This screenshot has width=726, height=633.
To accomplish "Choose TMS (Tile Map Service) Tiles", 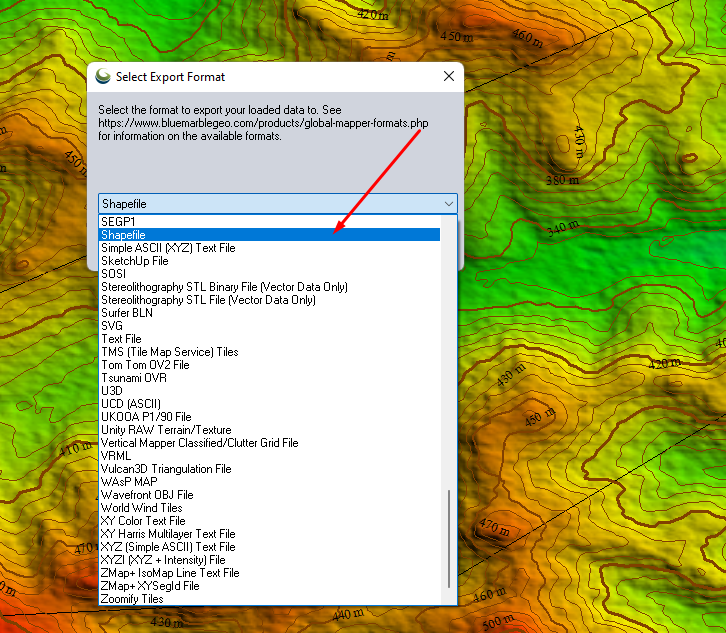I will point(270,352).
